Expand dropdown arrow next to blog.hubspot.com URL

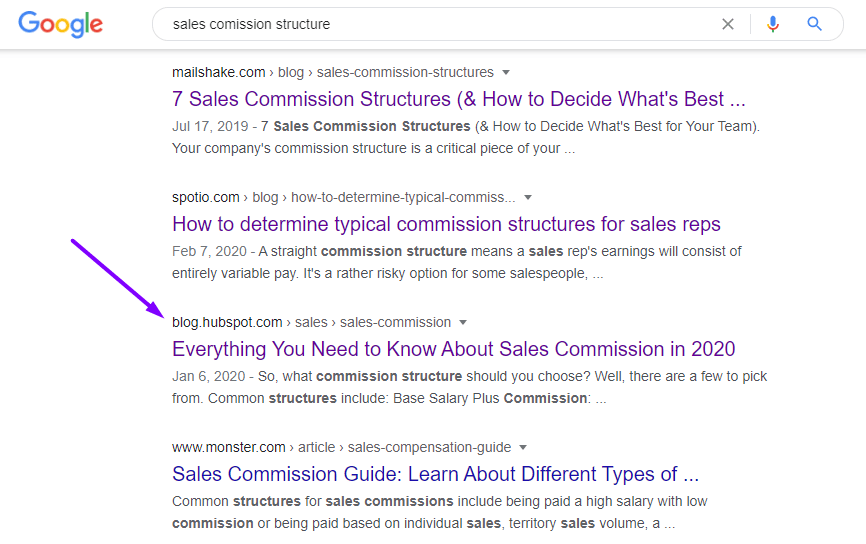(463, 323)
